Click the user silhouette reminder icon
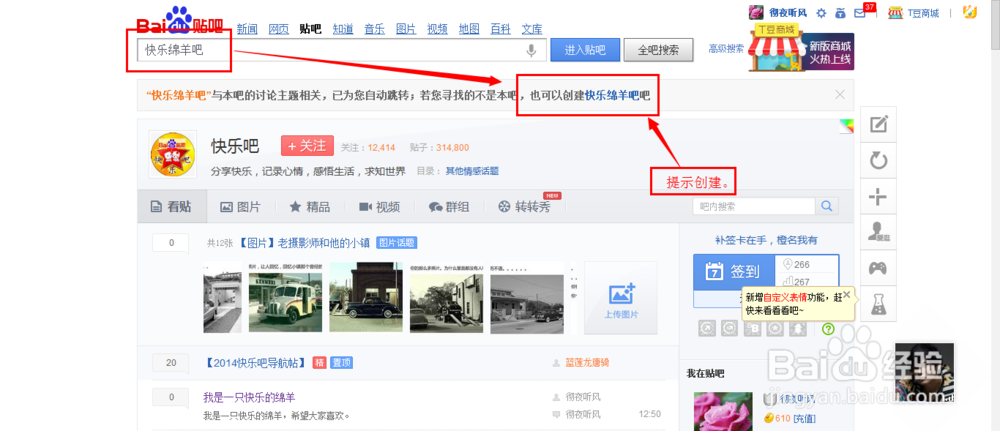Viewport: 1000px width, 431px height. pyautogui.click(x=879, y=232)
